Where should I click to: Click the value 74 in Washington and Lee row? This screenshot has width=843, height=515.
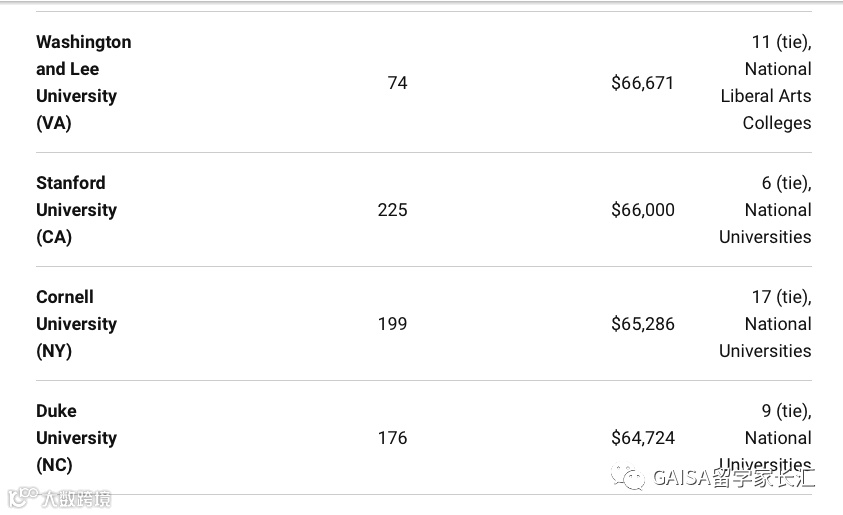click(x=397, y=83)
